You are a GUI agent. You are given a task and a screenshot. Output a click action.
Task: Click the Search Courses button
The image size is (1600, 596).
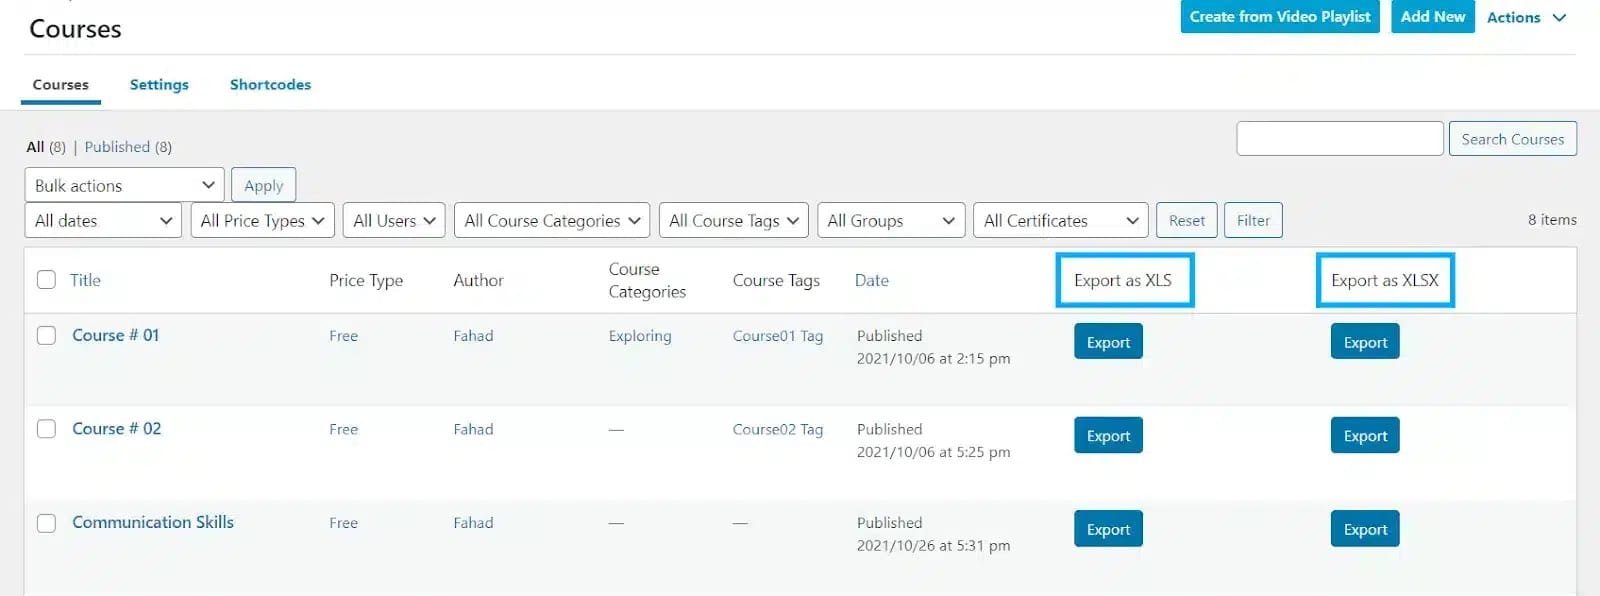[1512, 139]
